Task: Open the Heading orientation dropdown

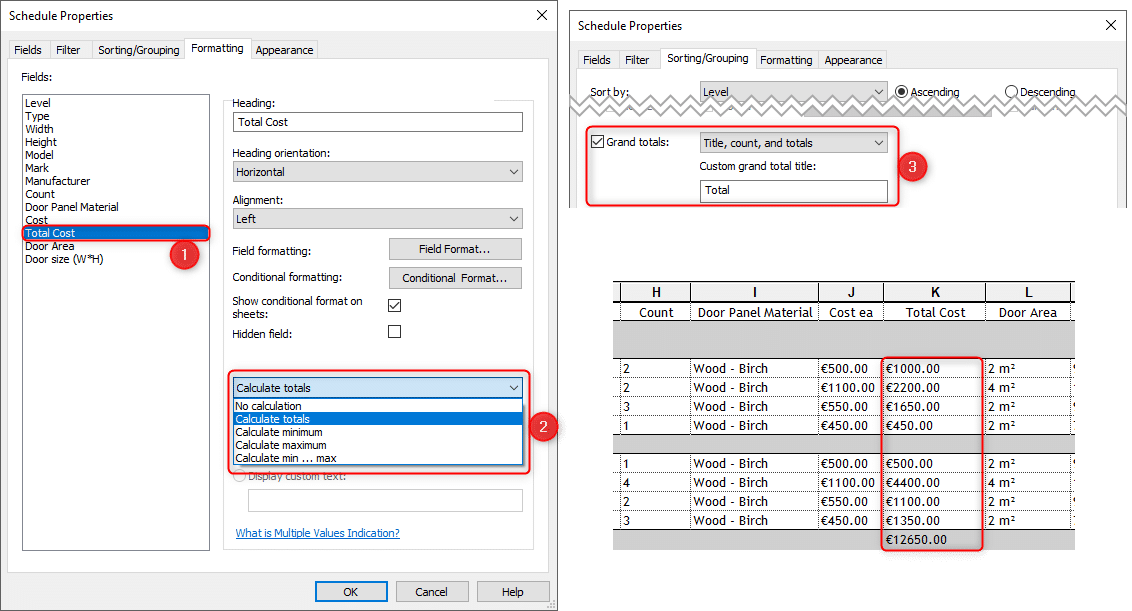Action: click(x=376, y=171)
